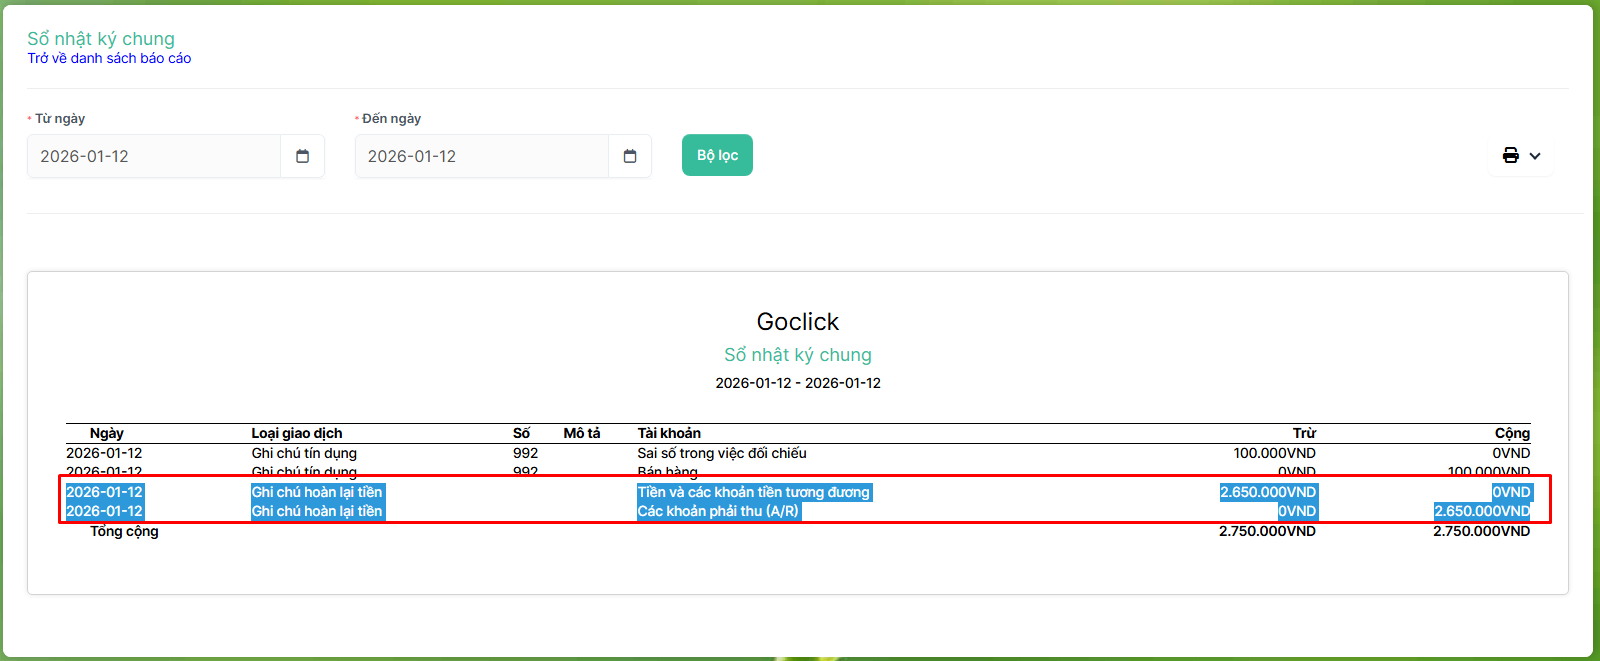Open the Từ ngày calendar picker icon
This screenshot has width=1600, height=661.
pyautogui.click(x=302, y=156)
